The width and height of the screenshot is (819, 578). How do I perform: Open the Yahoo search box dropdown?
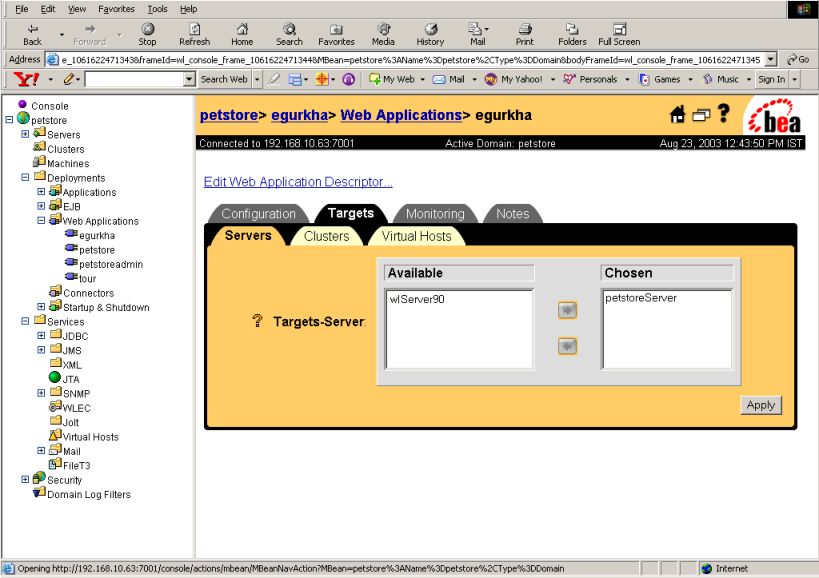click(189, 79)
